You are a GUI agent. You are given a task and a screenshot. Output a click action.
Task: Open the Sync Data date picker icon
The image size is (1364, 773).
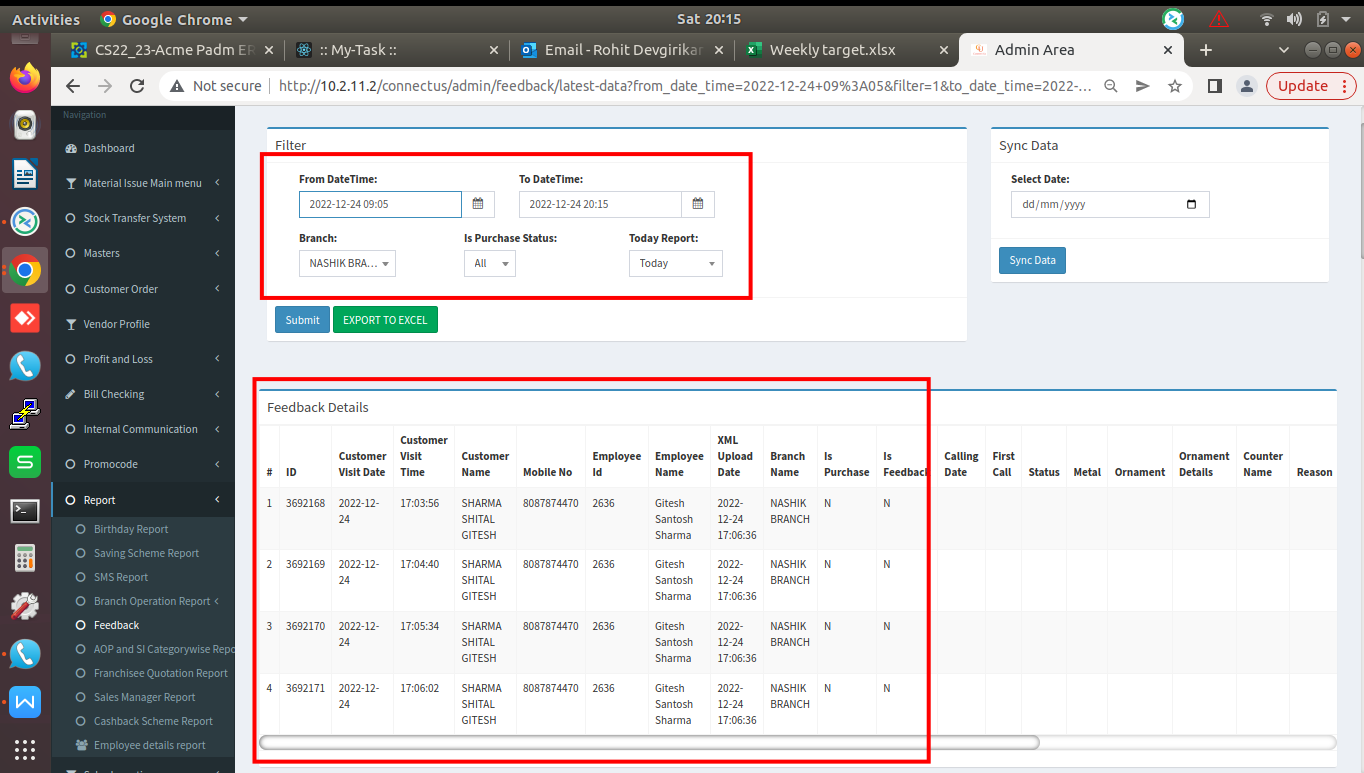[x=1190, y=204]
